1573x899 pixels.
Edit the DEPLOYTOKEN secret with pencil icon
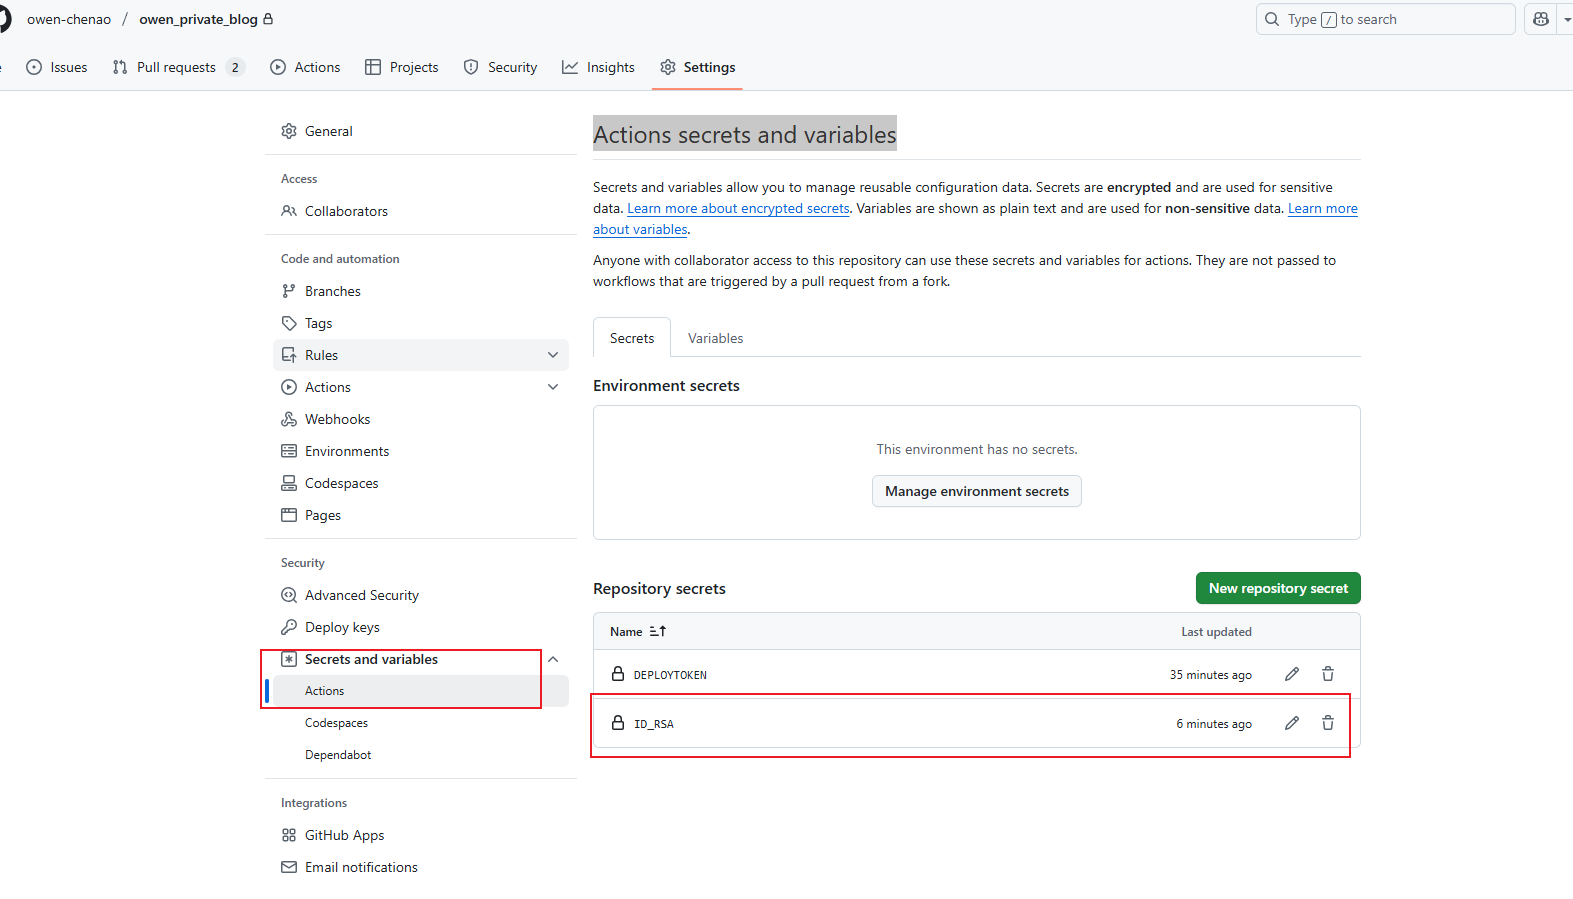1292,674
